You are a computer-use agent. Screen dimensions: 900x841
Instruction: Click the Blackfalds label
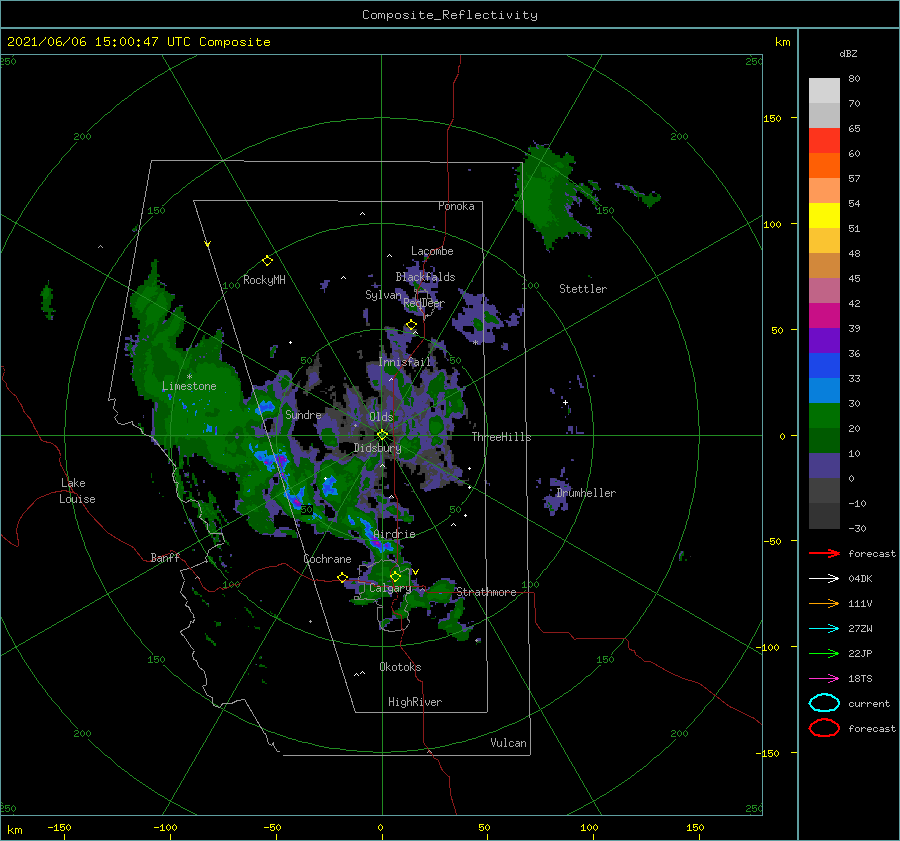(x=425, y=277)
